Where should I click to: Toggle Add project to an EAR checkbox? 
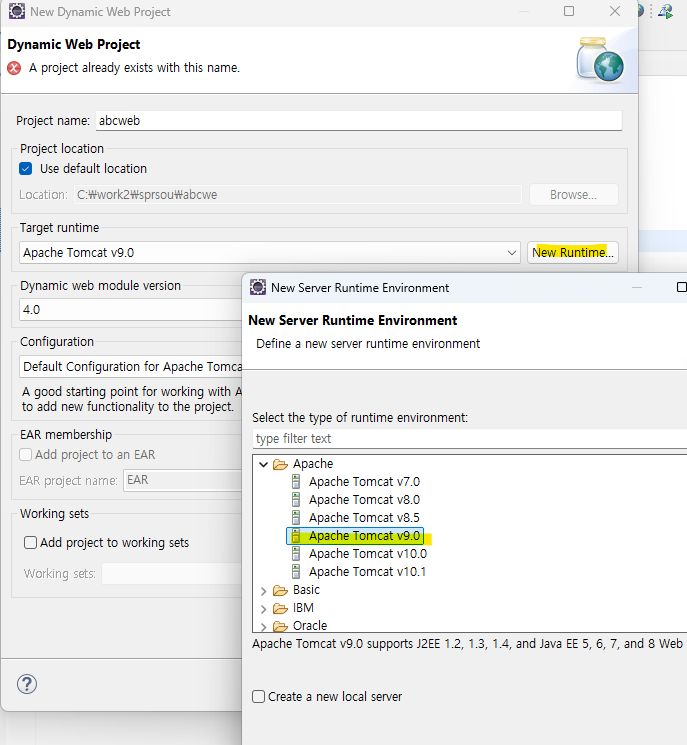[26, 455]
